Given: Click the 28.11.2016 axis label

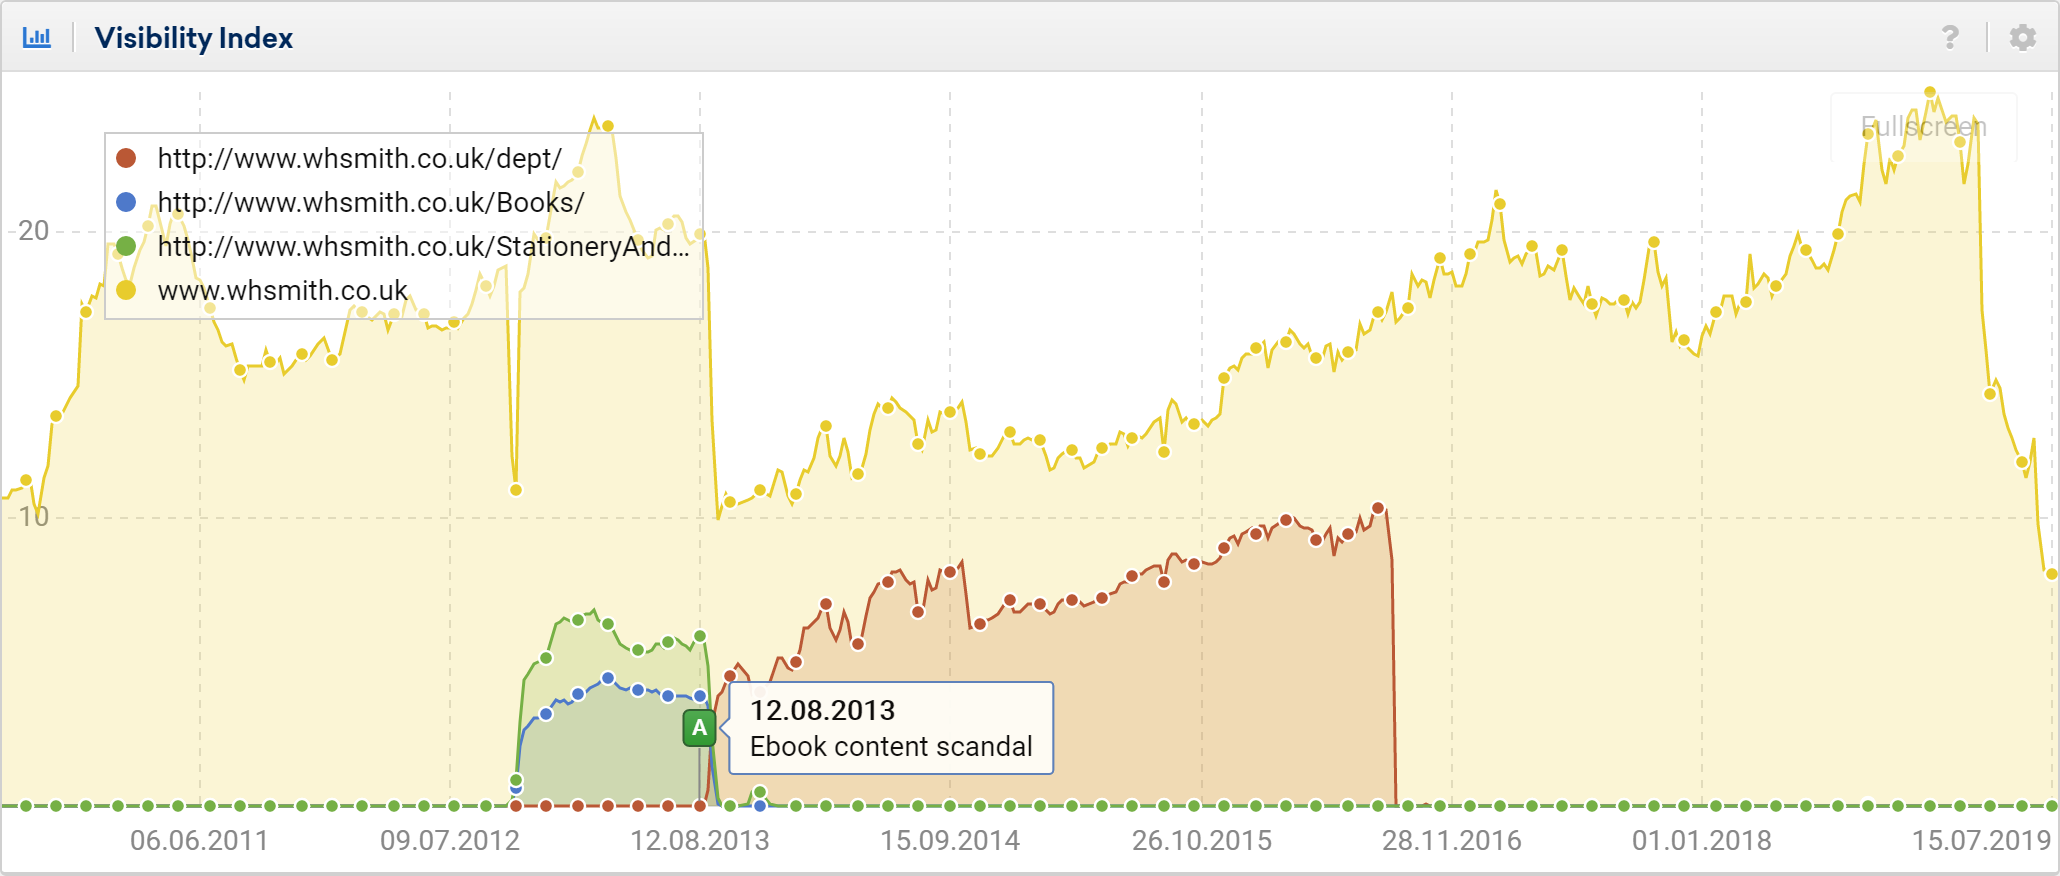Looking at the screenshot, I should click(1452, 841).
